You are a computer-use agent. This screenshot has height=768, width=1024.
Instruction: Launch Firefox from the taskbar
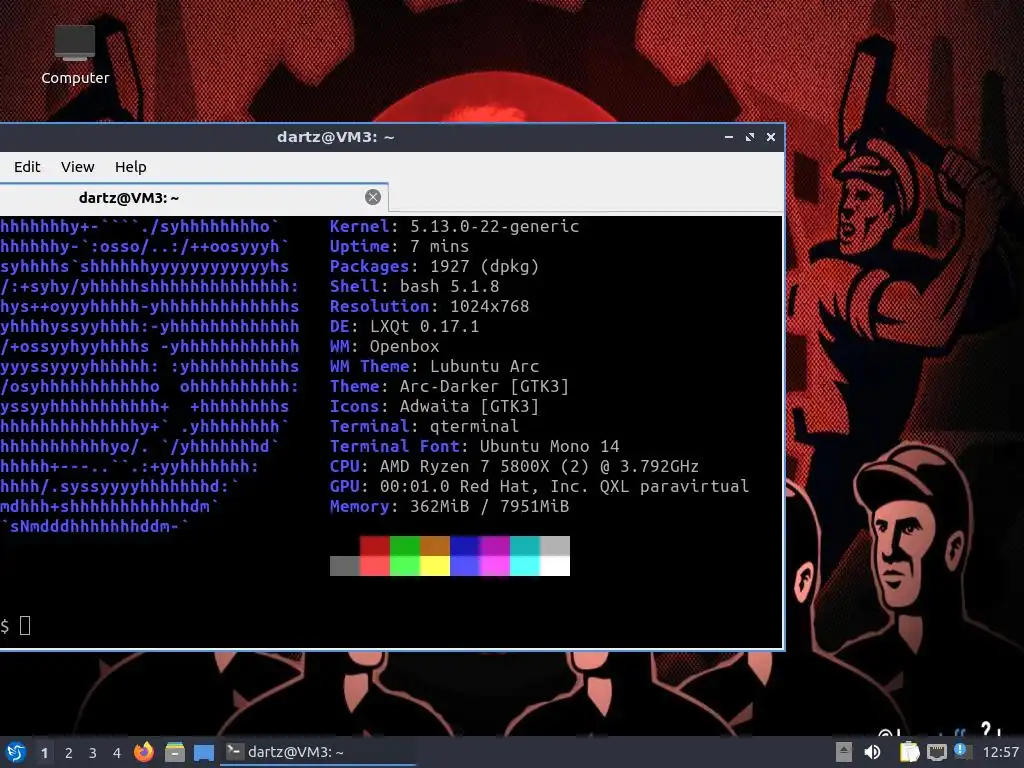pyautogui.click(x=144, y=752)
